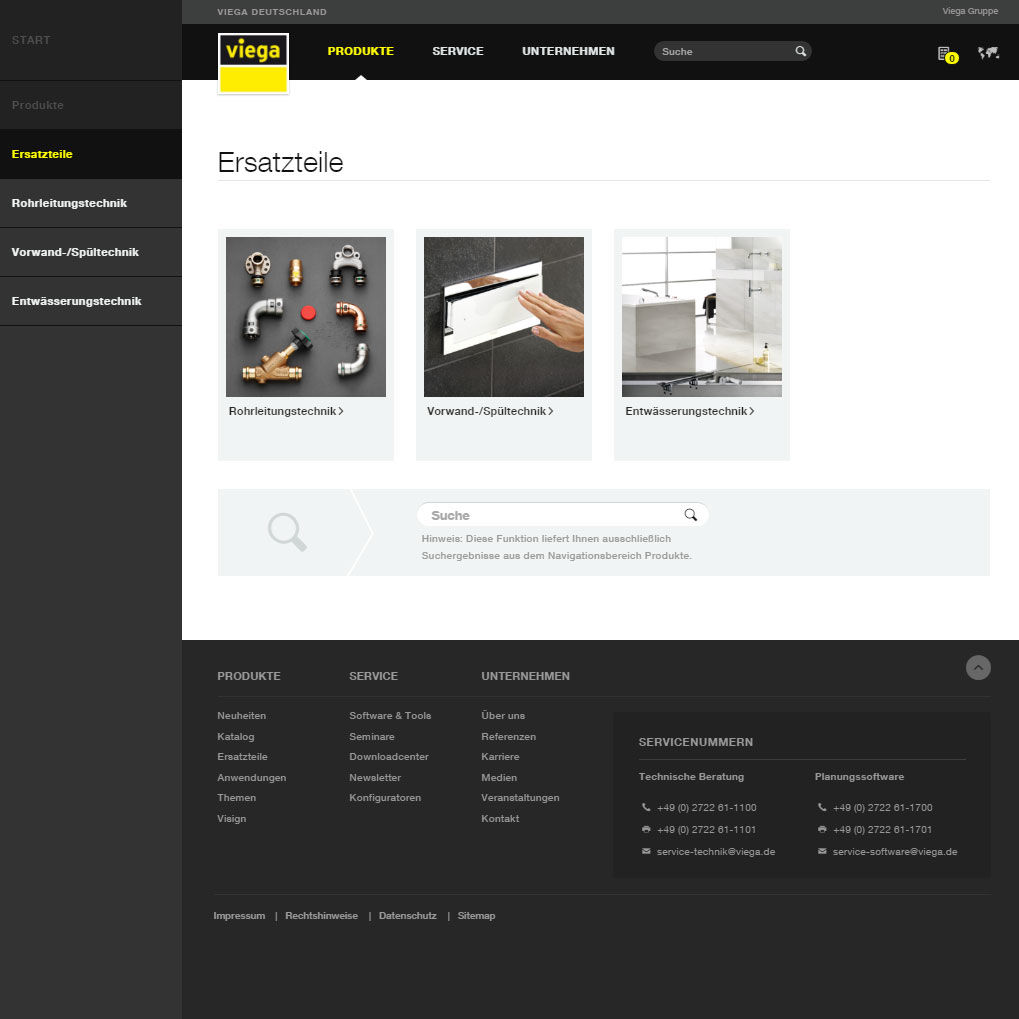The height and width of the screenshot is (1019, 1019).
Task: Open Referenzen in the footer
Action: [x=508, y=736]
